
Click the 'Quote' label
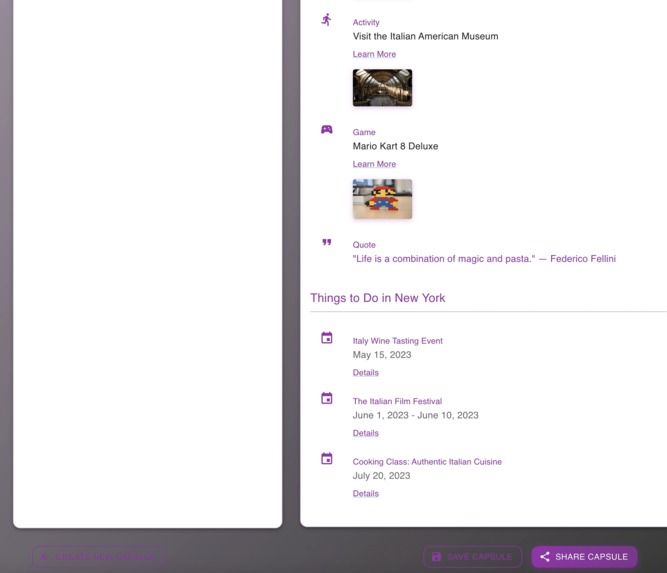(x=364, y=245)
